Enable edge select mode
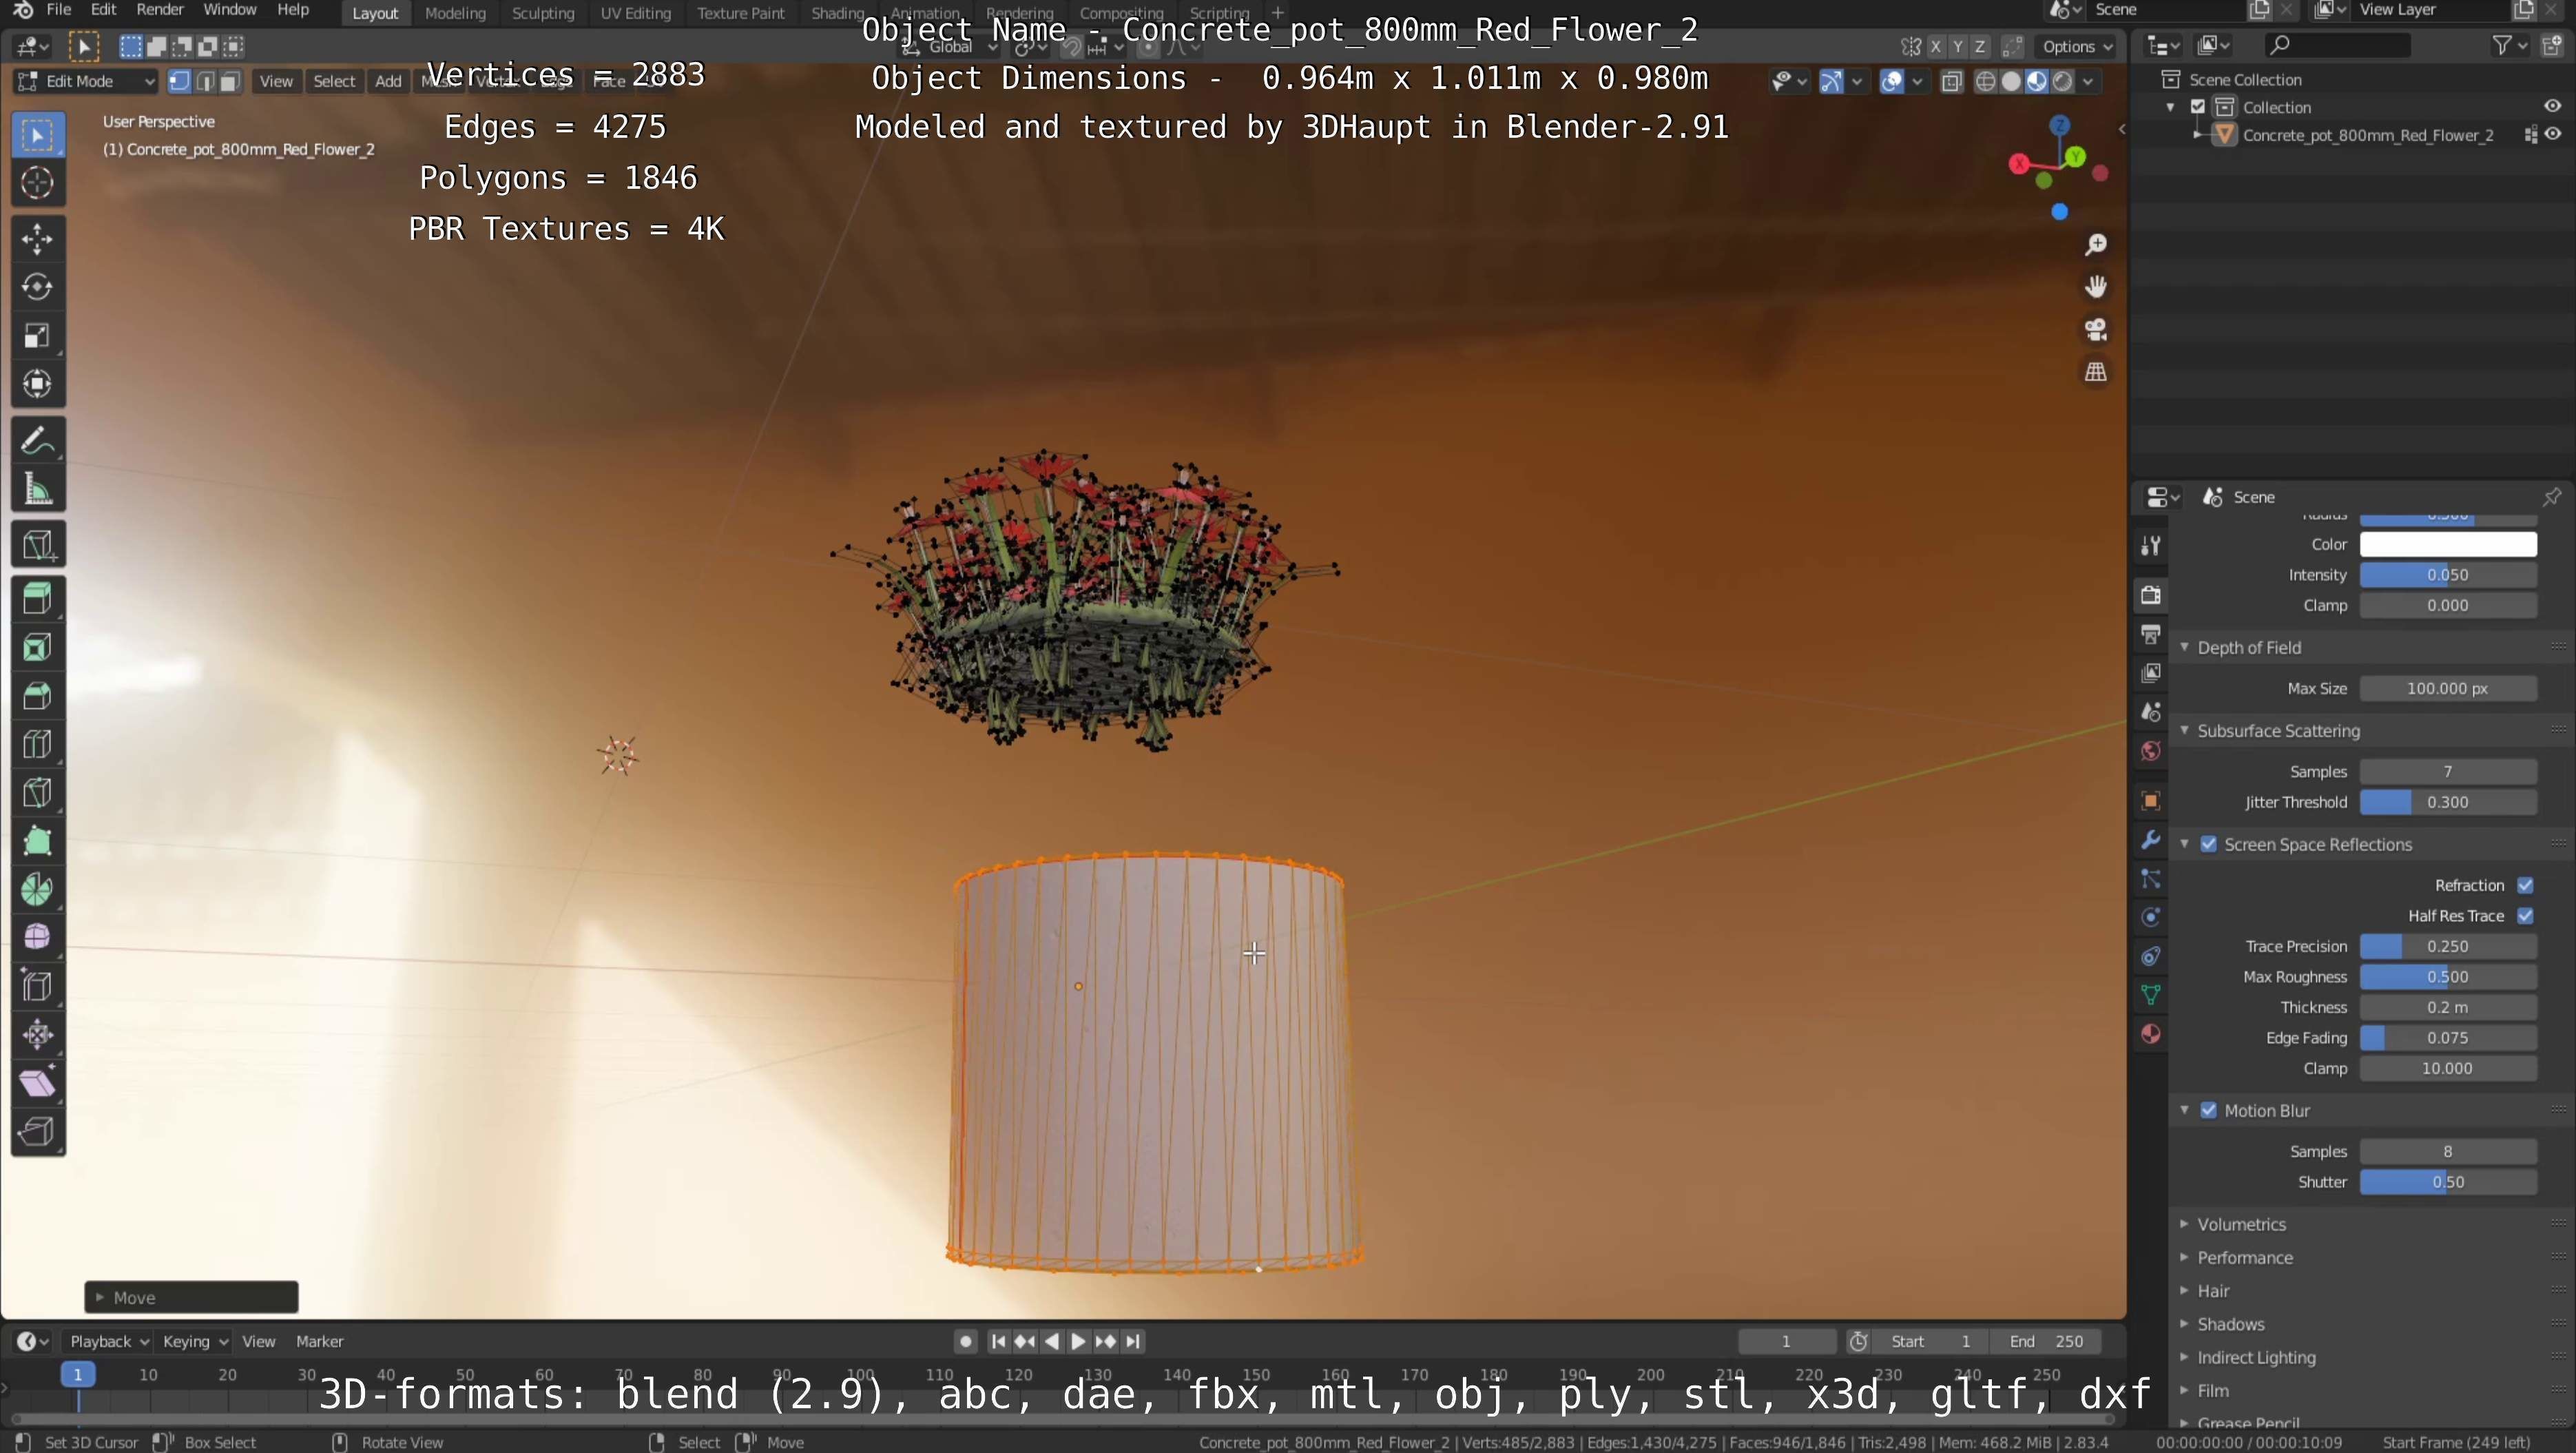2576x1453 pixels. (x=205, y=81)
